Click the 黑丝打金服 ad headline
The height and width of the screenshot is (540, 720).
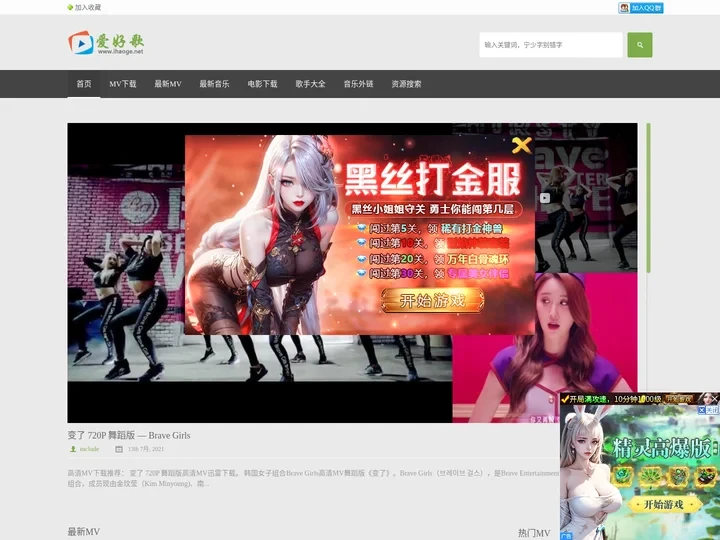[433, 179]
